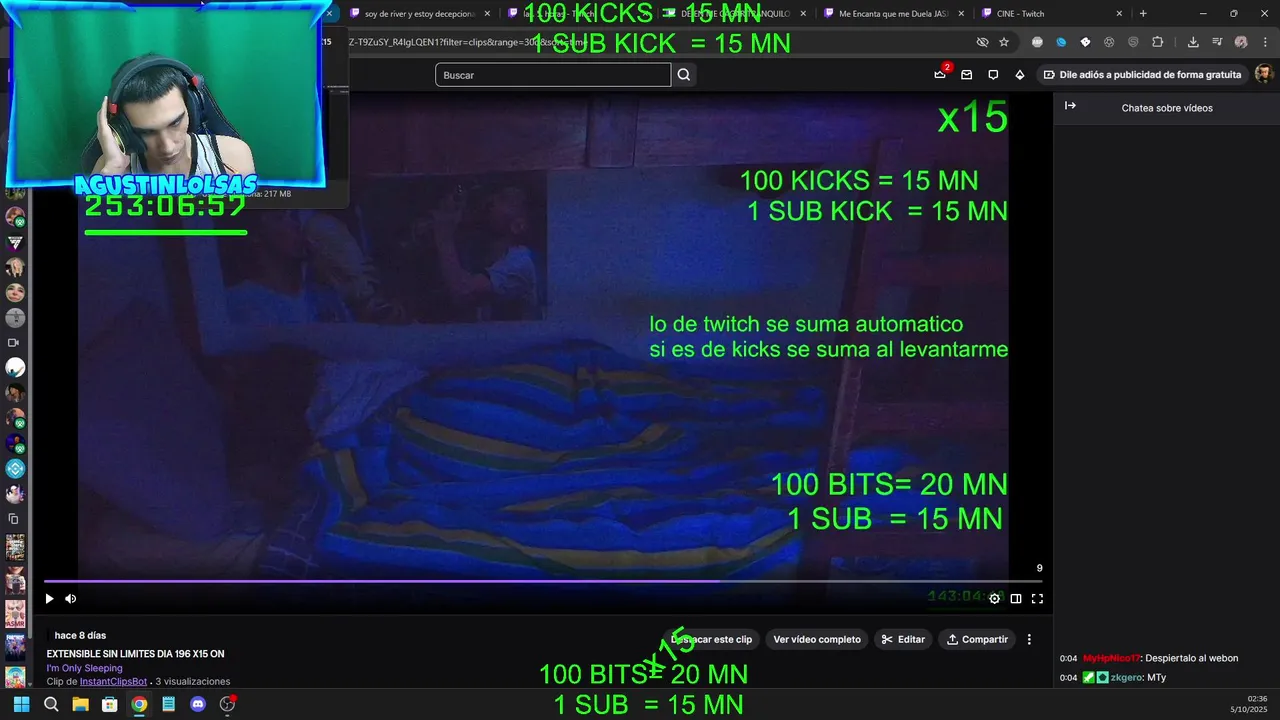Open Chrome downloads icon
Image resolution: width=1280 pixels, height=720 pixels.
point(1193,42)
